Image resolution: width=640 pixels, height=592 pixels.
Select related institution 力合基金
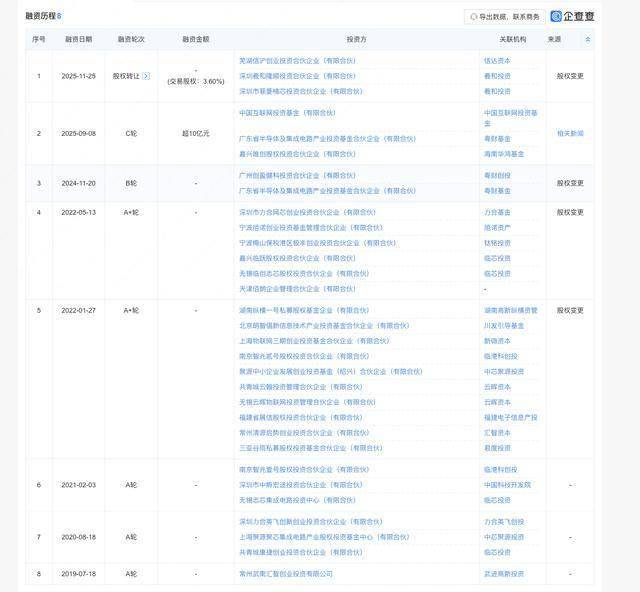[x=497, y=212]
